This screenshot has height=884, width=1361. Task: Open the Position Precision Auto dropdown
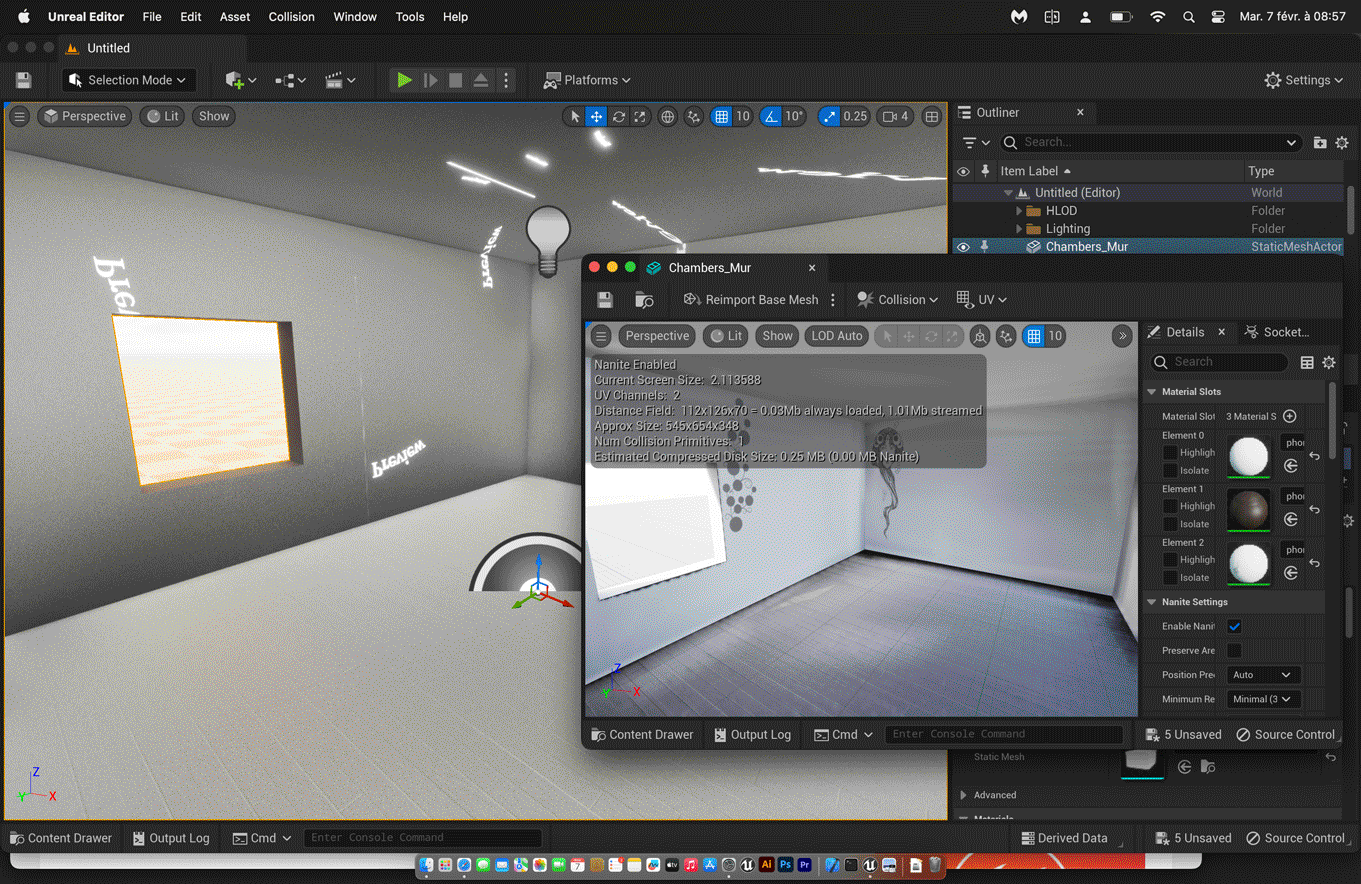pyautogui.click(x=1262, y=675)
